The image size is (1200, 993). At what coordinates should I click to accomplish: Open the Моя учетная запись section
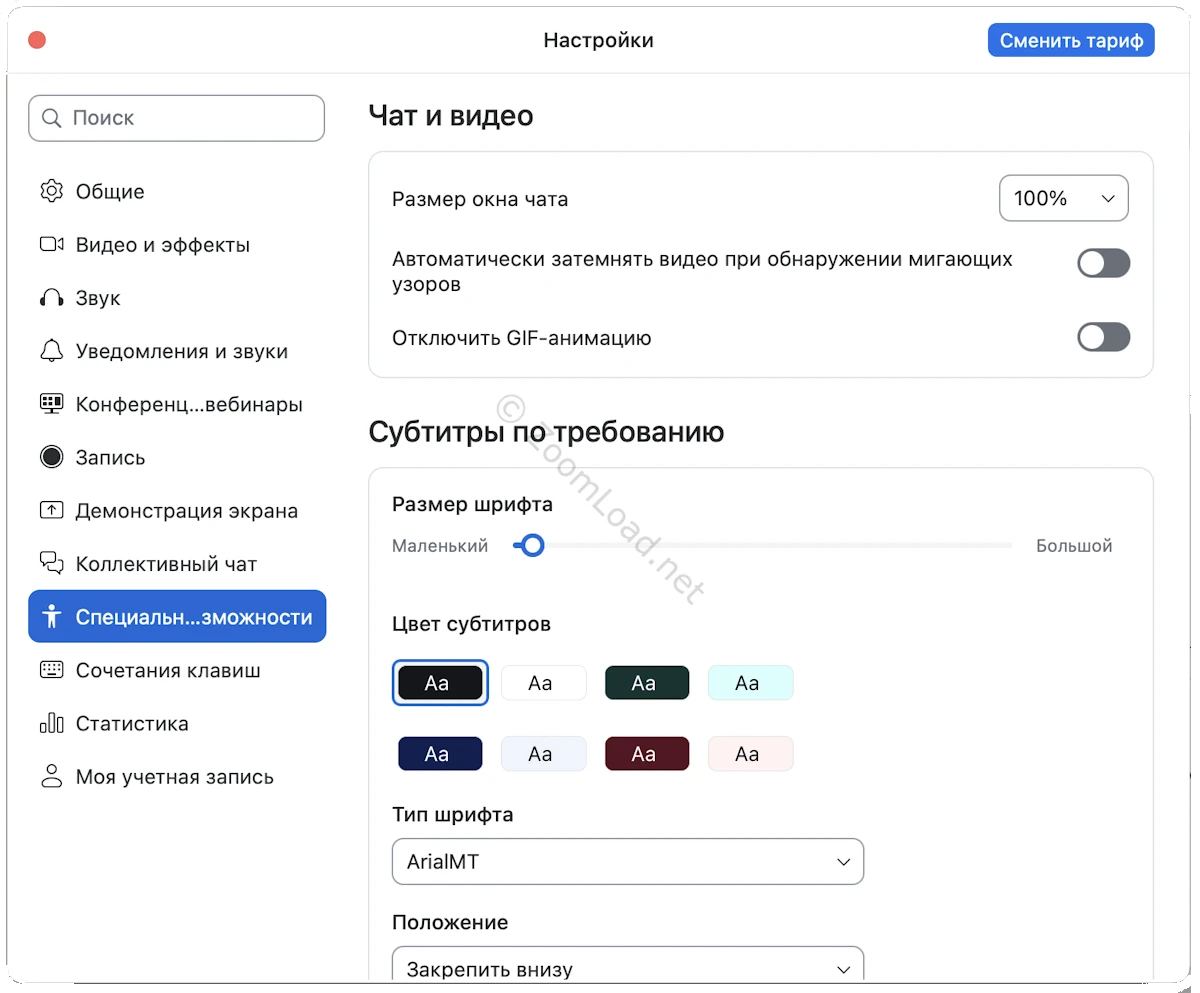coord(174,777)
